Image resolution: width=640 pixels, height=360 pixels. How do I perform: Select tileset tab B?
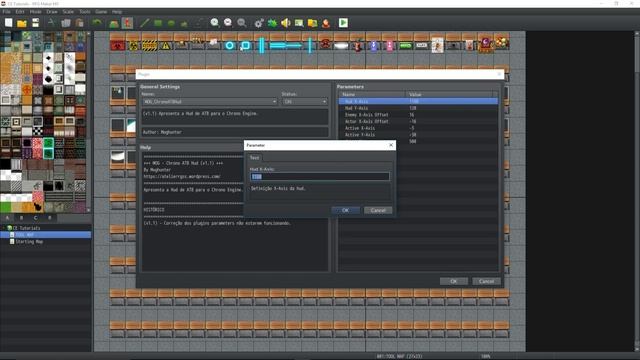[22, 218]
